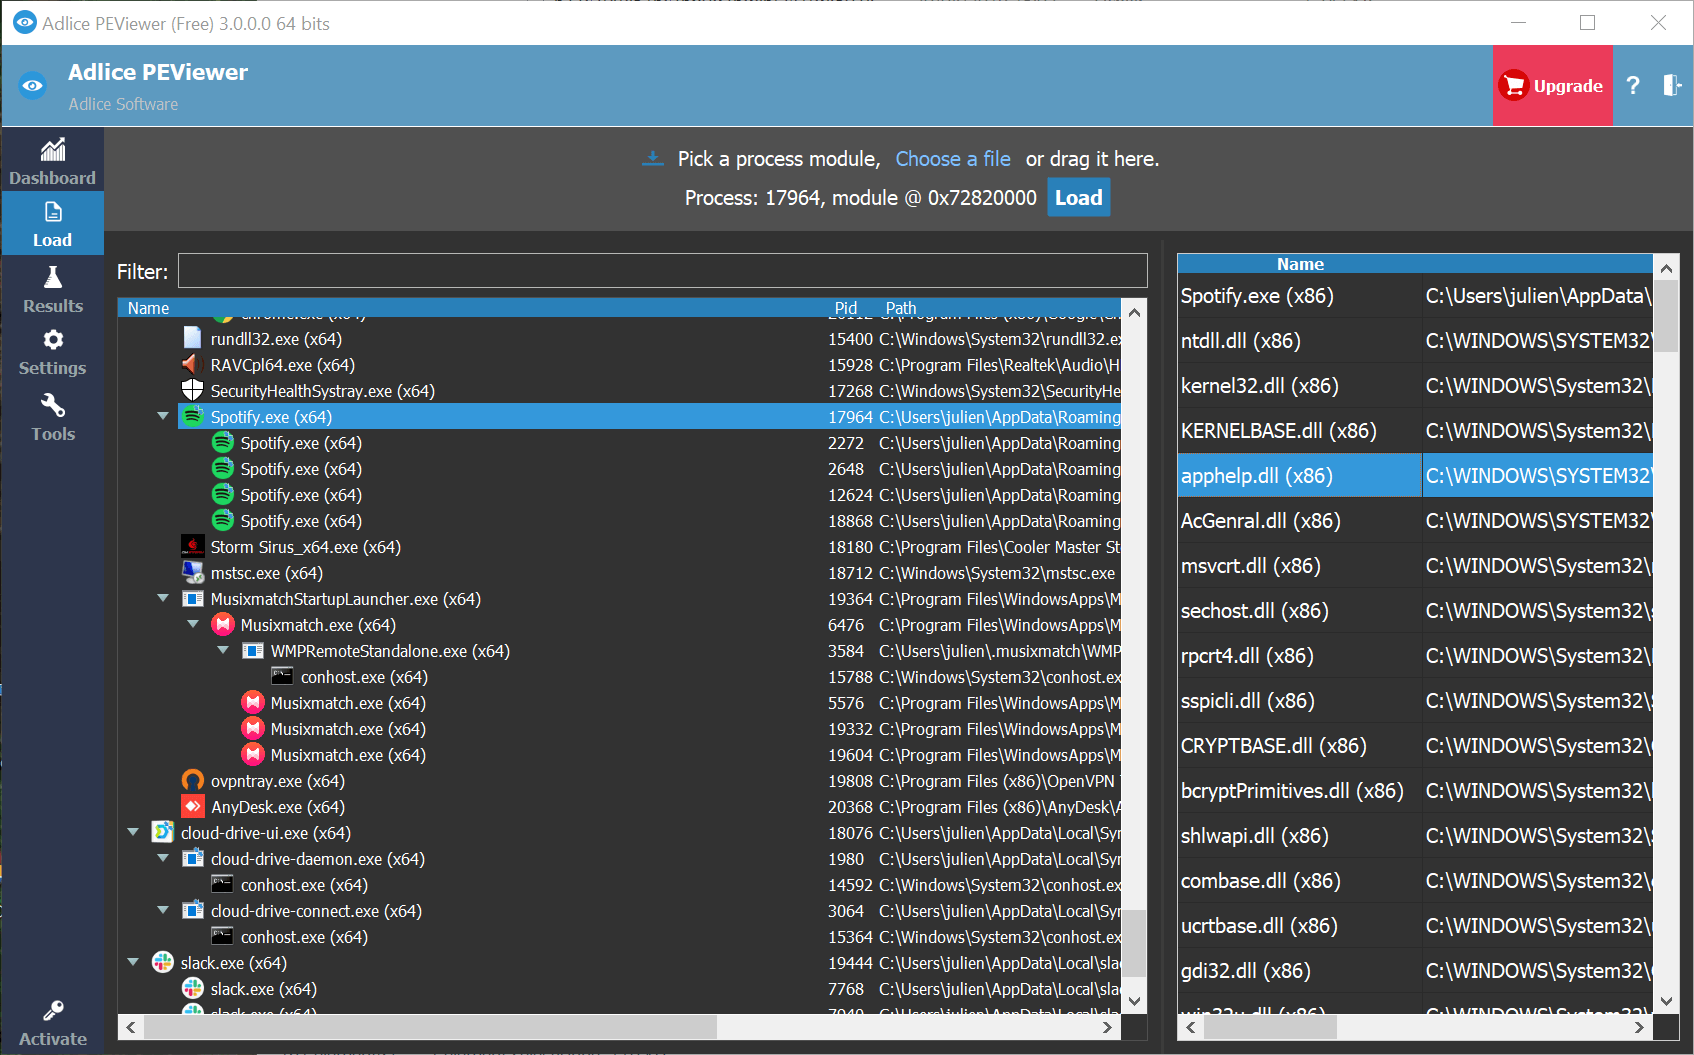Viewport: 1694px width, 1055px height.
Task: Switch to the Load sidebar tab
Action: coord(53,223)
